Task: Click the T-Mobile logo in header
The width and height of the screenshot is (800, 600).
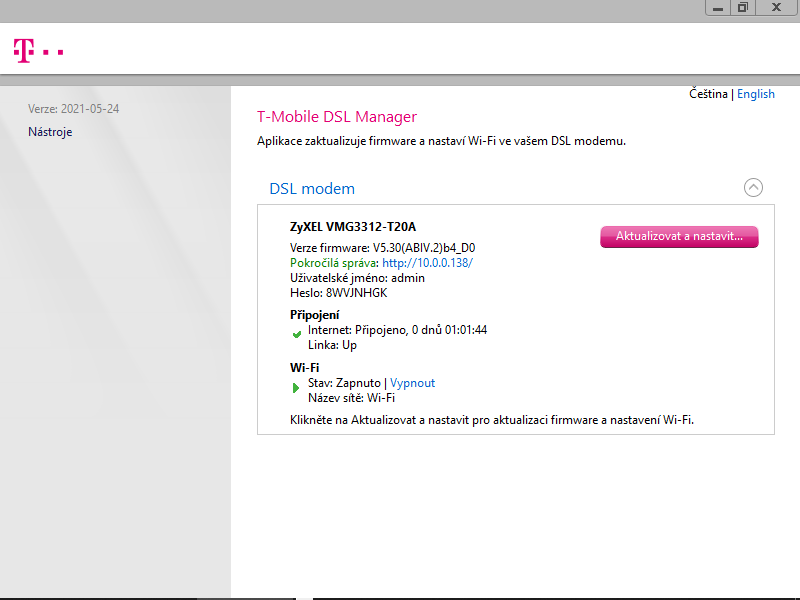Action: click(39, 51)
